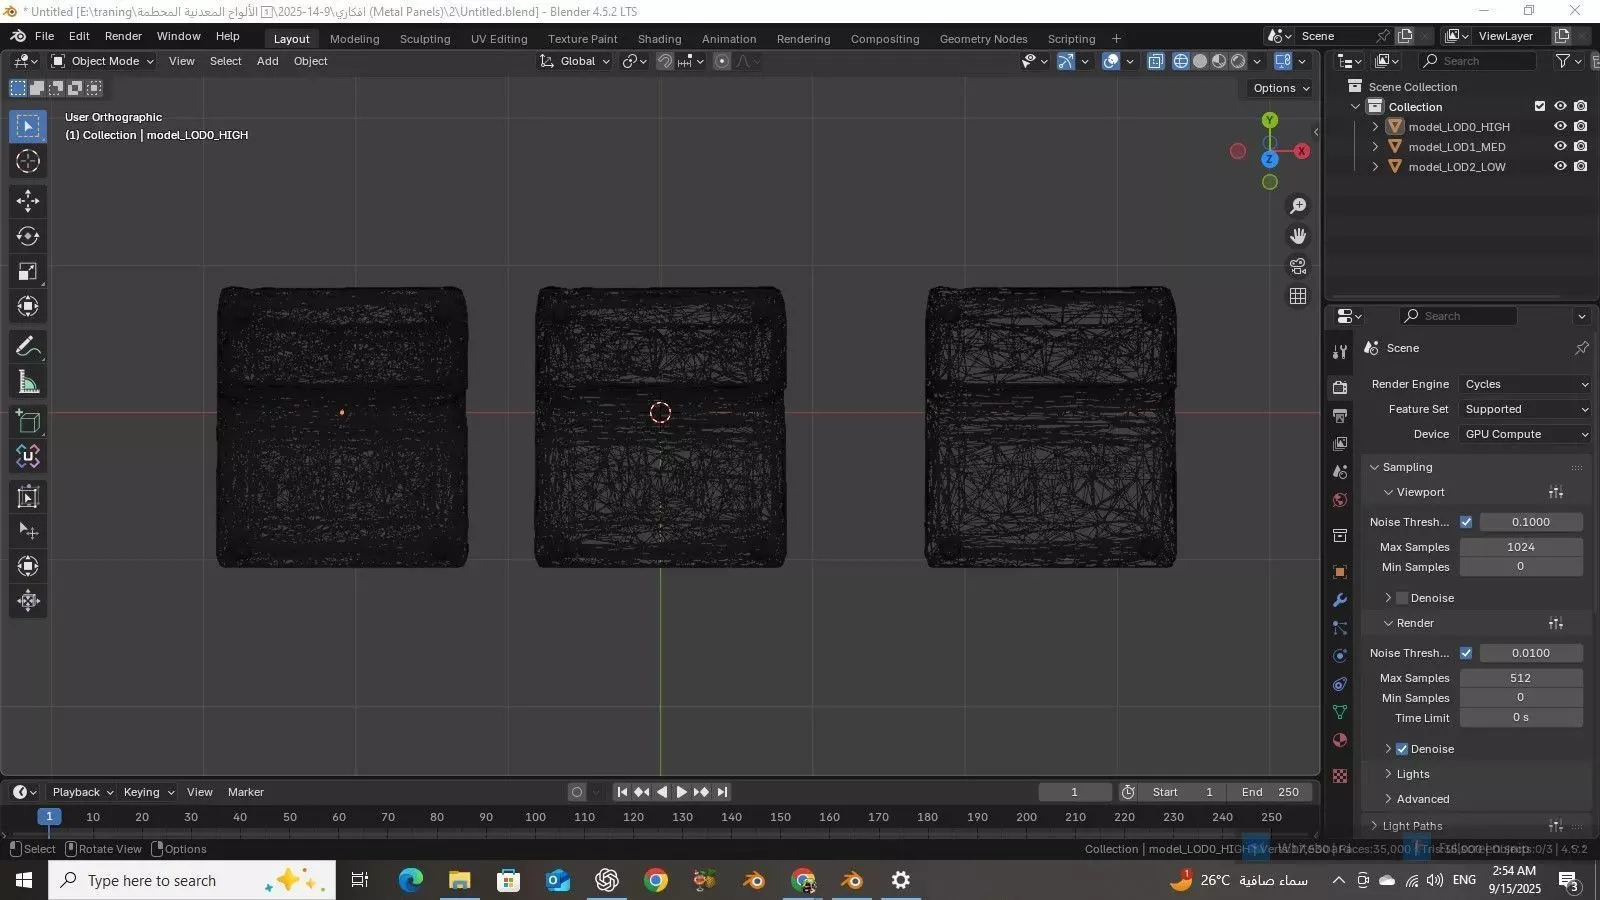Disable Render Denoise checkbox
Viewport: 1600px width, 900px height.
pyautogui.click(x=1402, y=749)
